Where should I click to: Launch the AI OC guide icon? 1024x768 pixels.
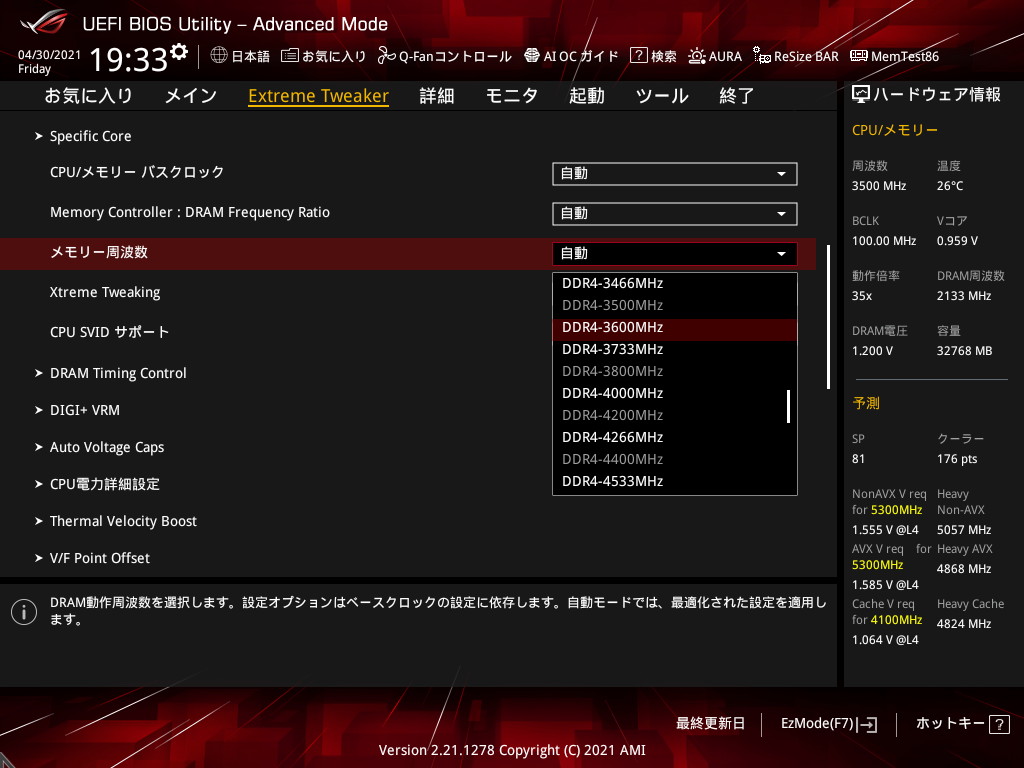click(x=532, y=56)
